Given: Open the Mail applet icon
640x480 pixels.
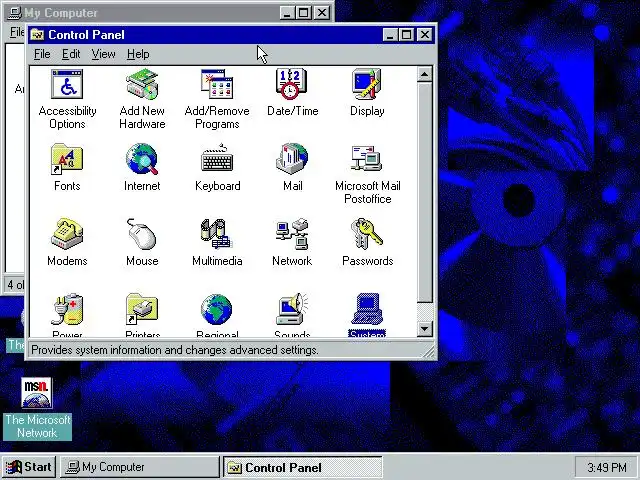Looking at the screenshot, I should (x=292, y=159).
